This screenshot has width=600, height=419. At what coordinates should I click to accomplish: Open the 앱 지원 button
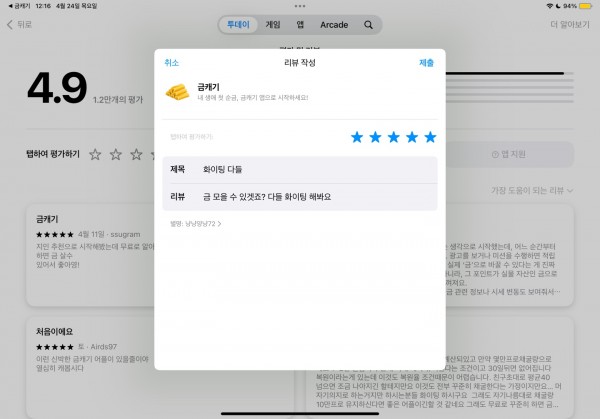coord(509,154)
